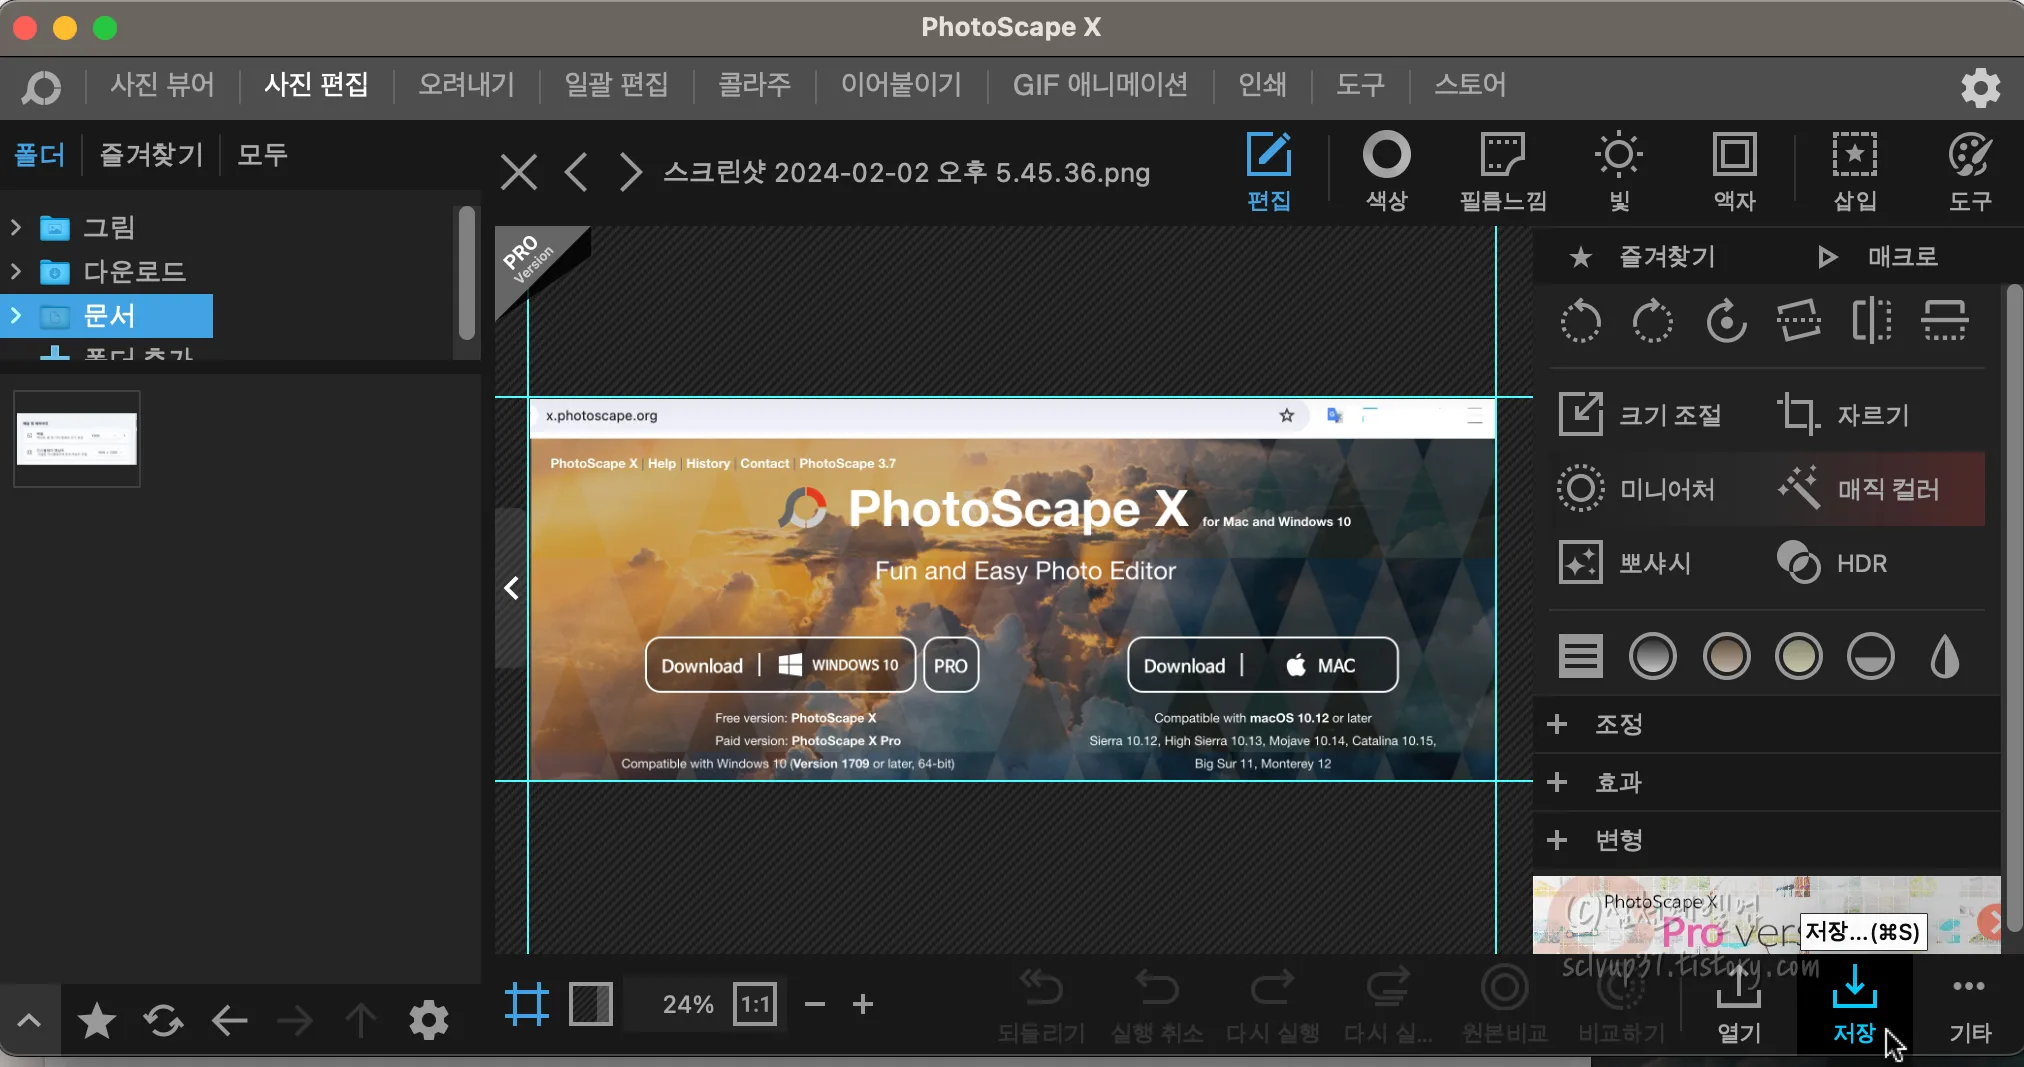
Task: Open the 색상 (Color) panel
Action: tap(1386, 172)
